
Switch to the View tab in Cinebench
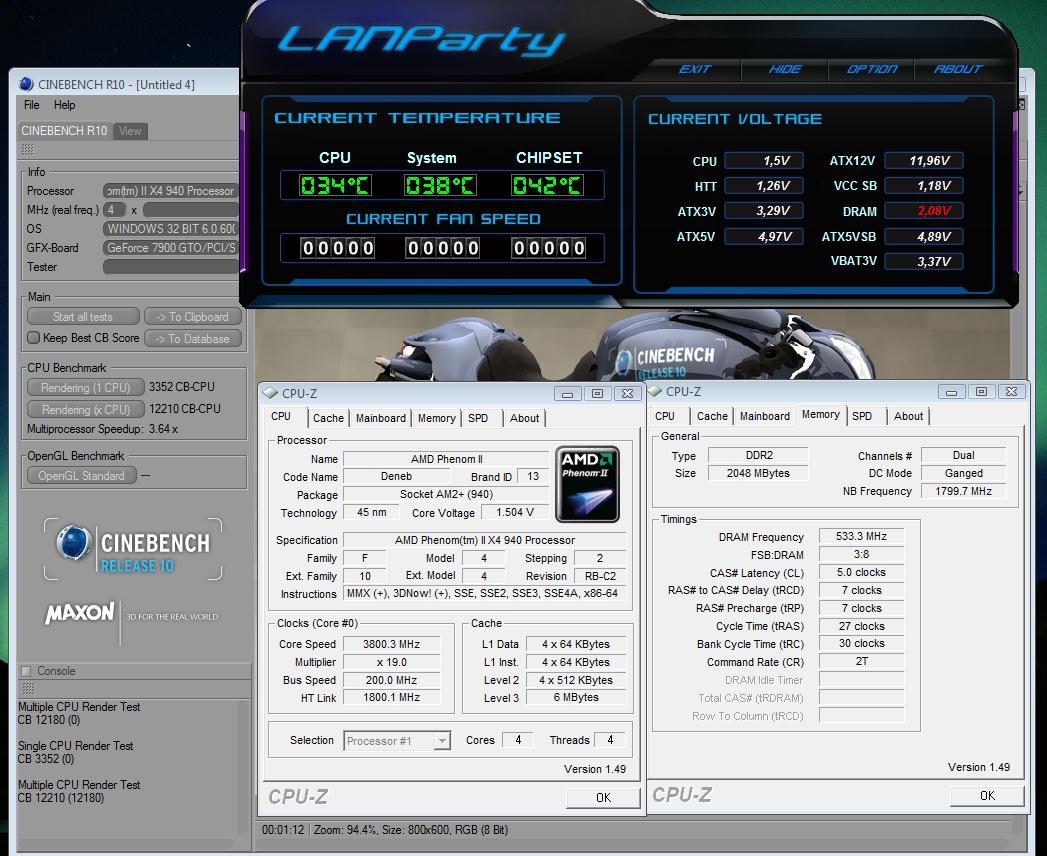coord(130,131)
